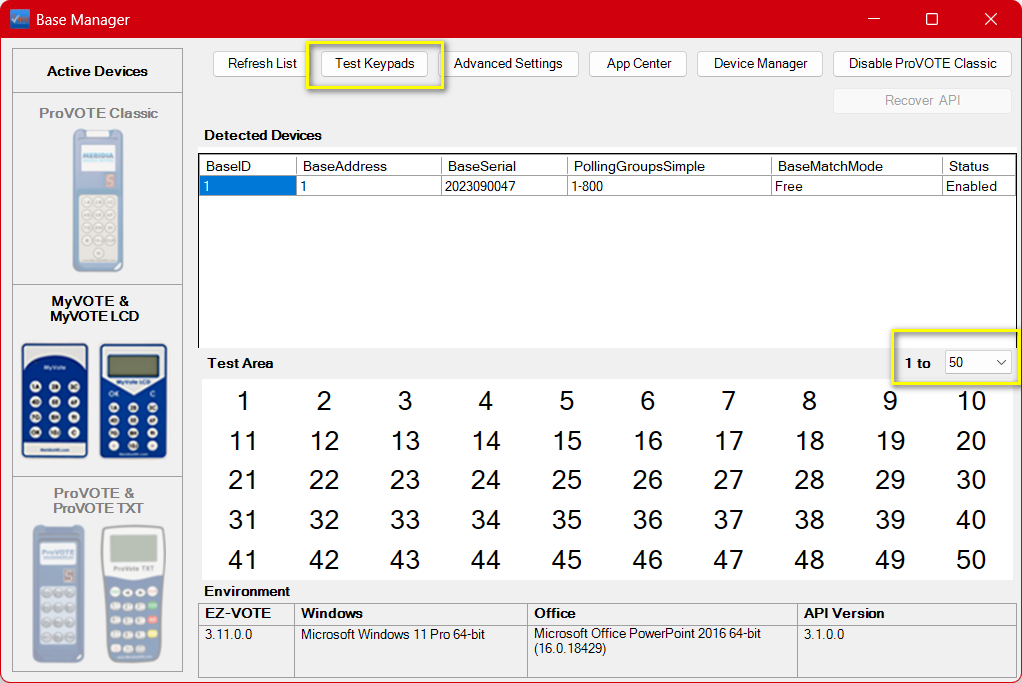This screenshot has height=683, width=1022.
Task: Select the ProVOTE TXT keypad image
Action: click(133, 593)
